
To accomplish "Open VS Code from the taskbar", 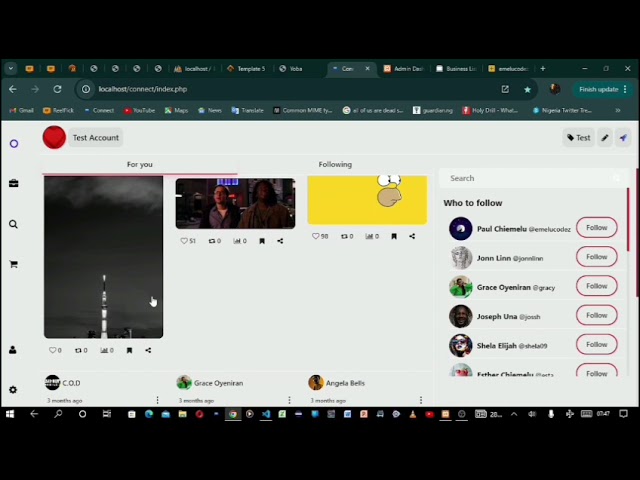I will tap(266, 414).
